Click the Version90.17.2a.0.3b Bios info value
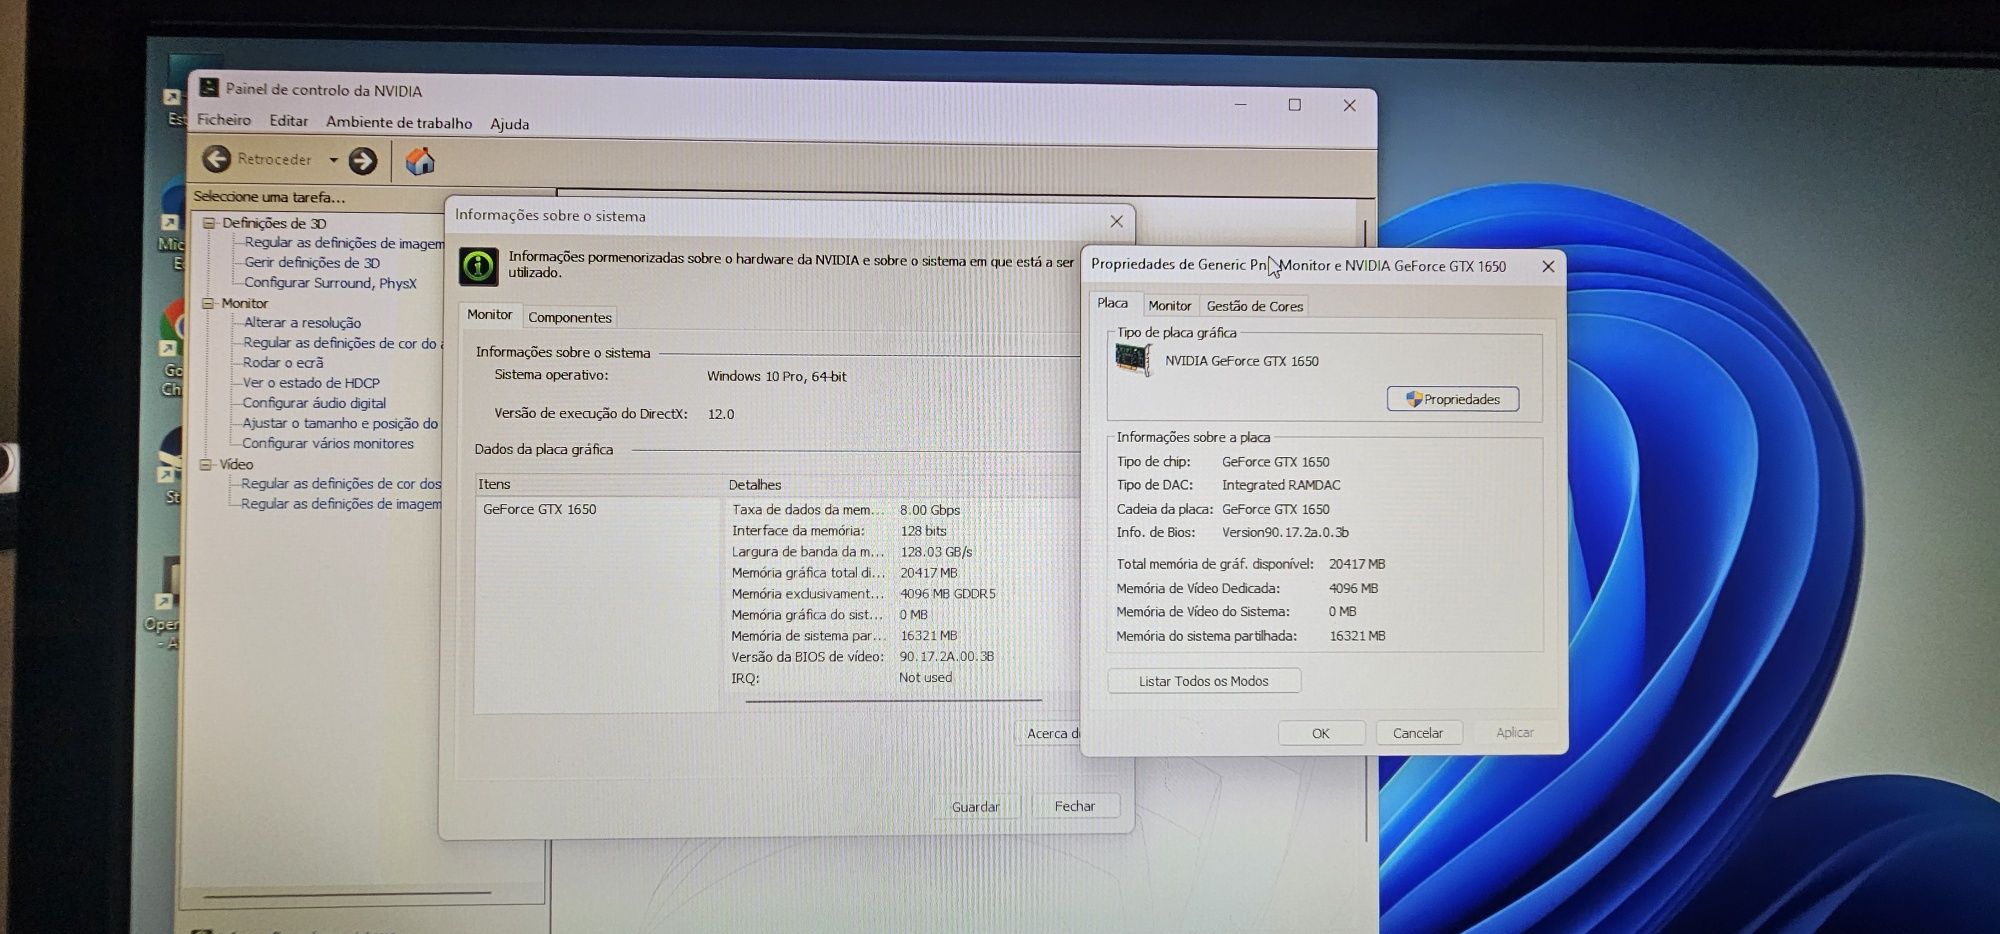 [x=1285, y=533]
